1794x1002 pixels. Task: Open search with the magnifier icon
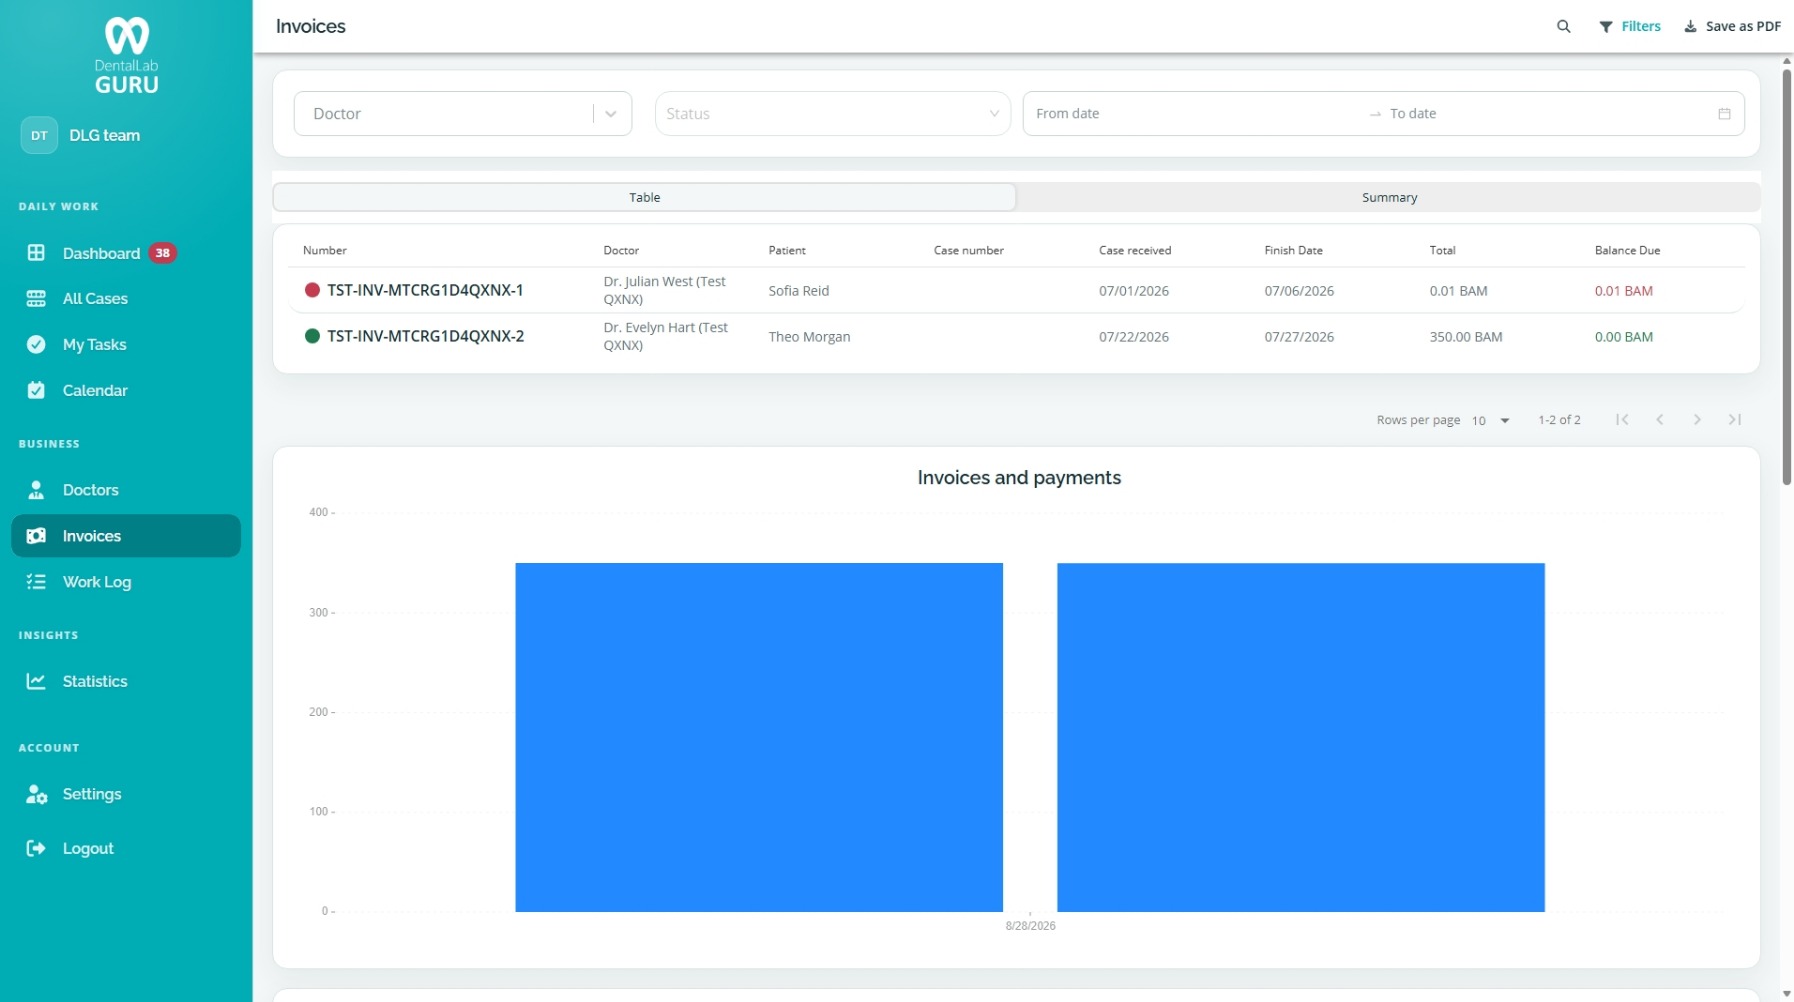point(1564,26)
